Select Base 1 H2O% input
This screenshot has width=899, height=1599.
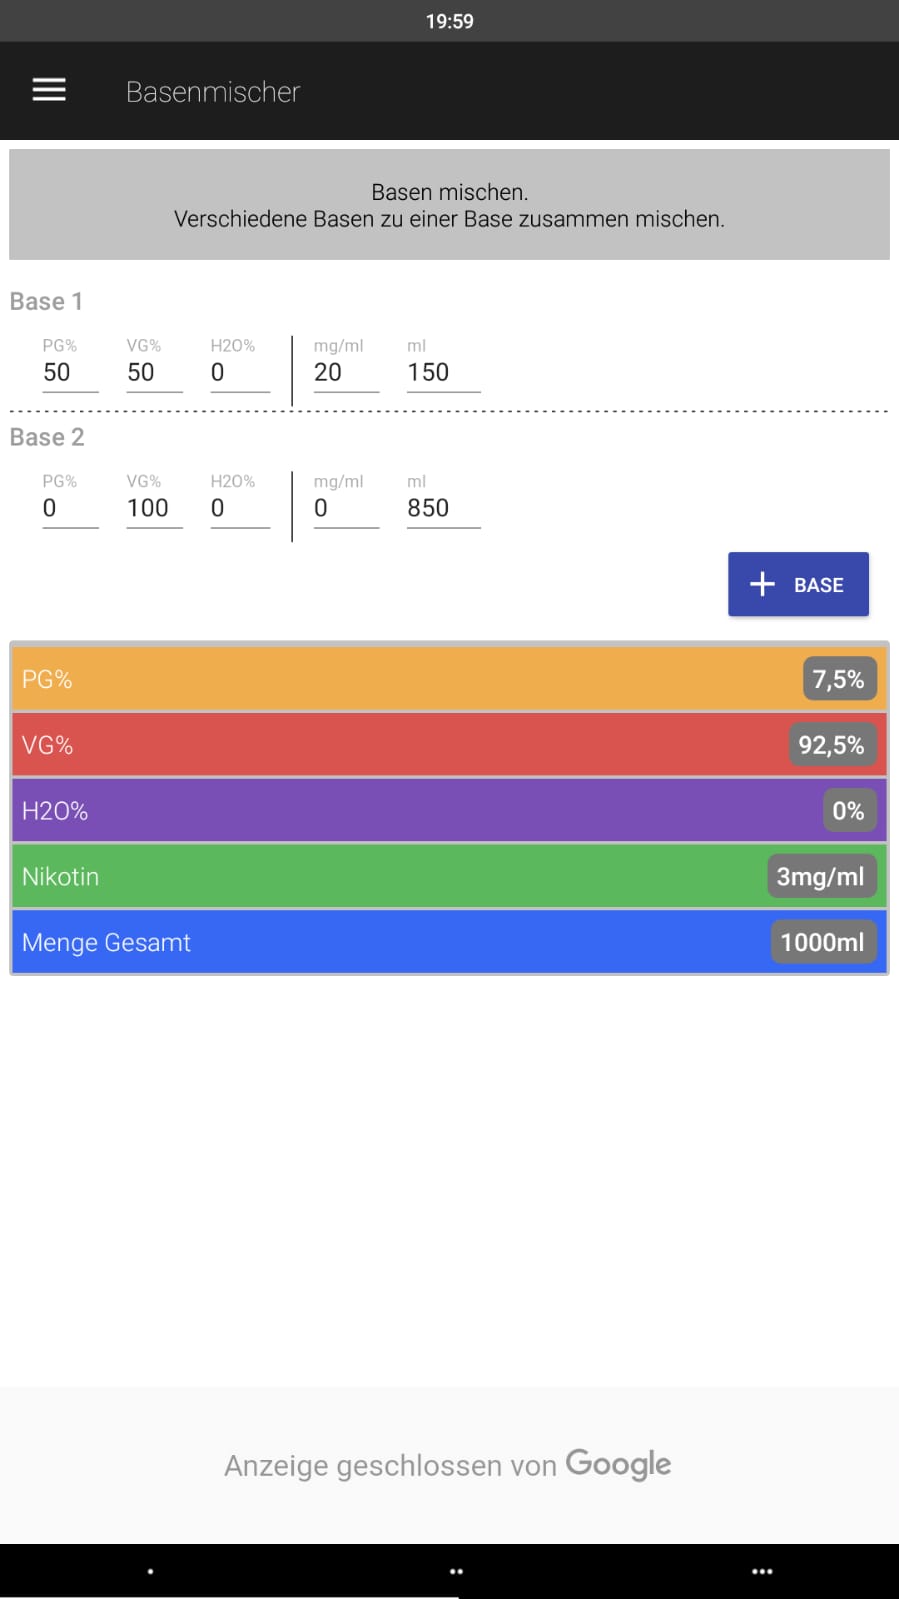pos(239,373)
